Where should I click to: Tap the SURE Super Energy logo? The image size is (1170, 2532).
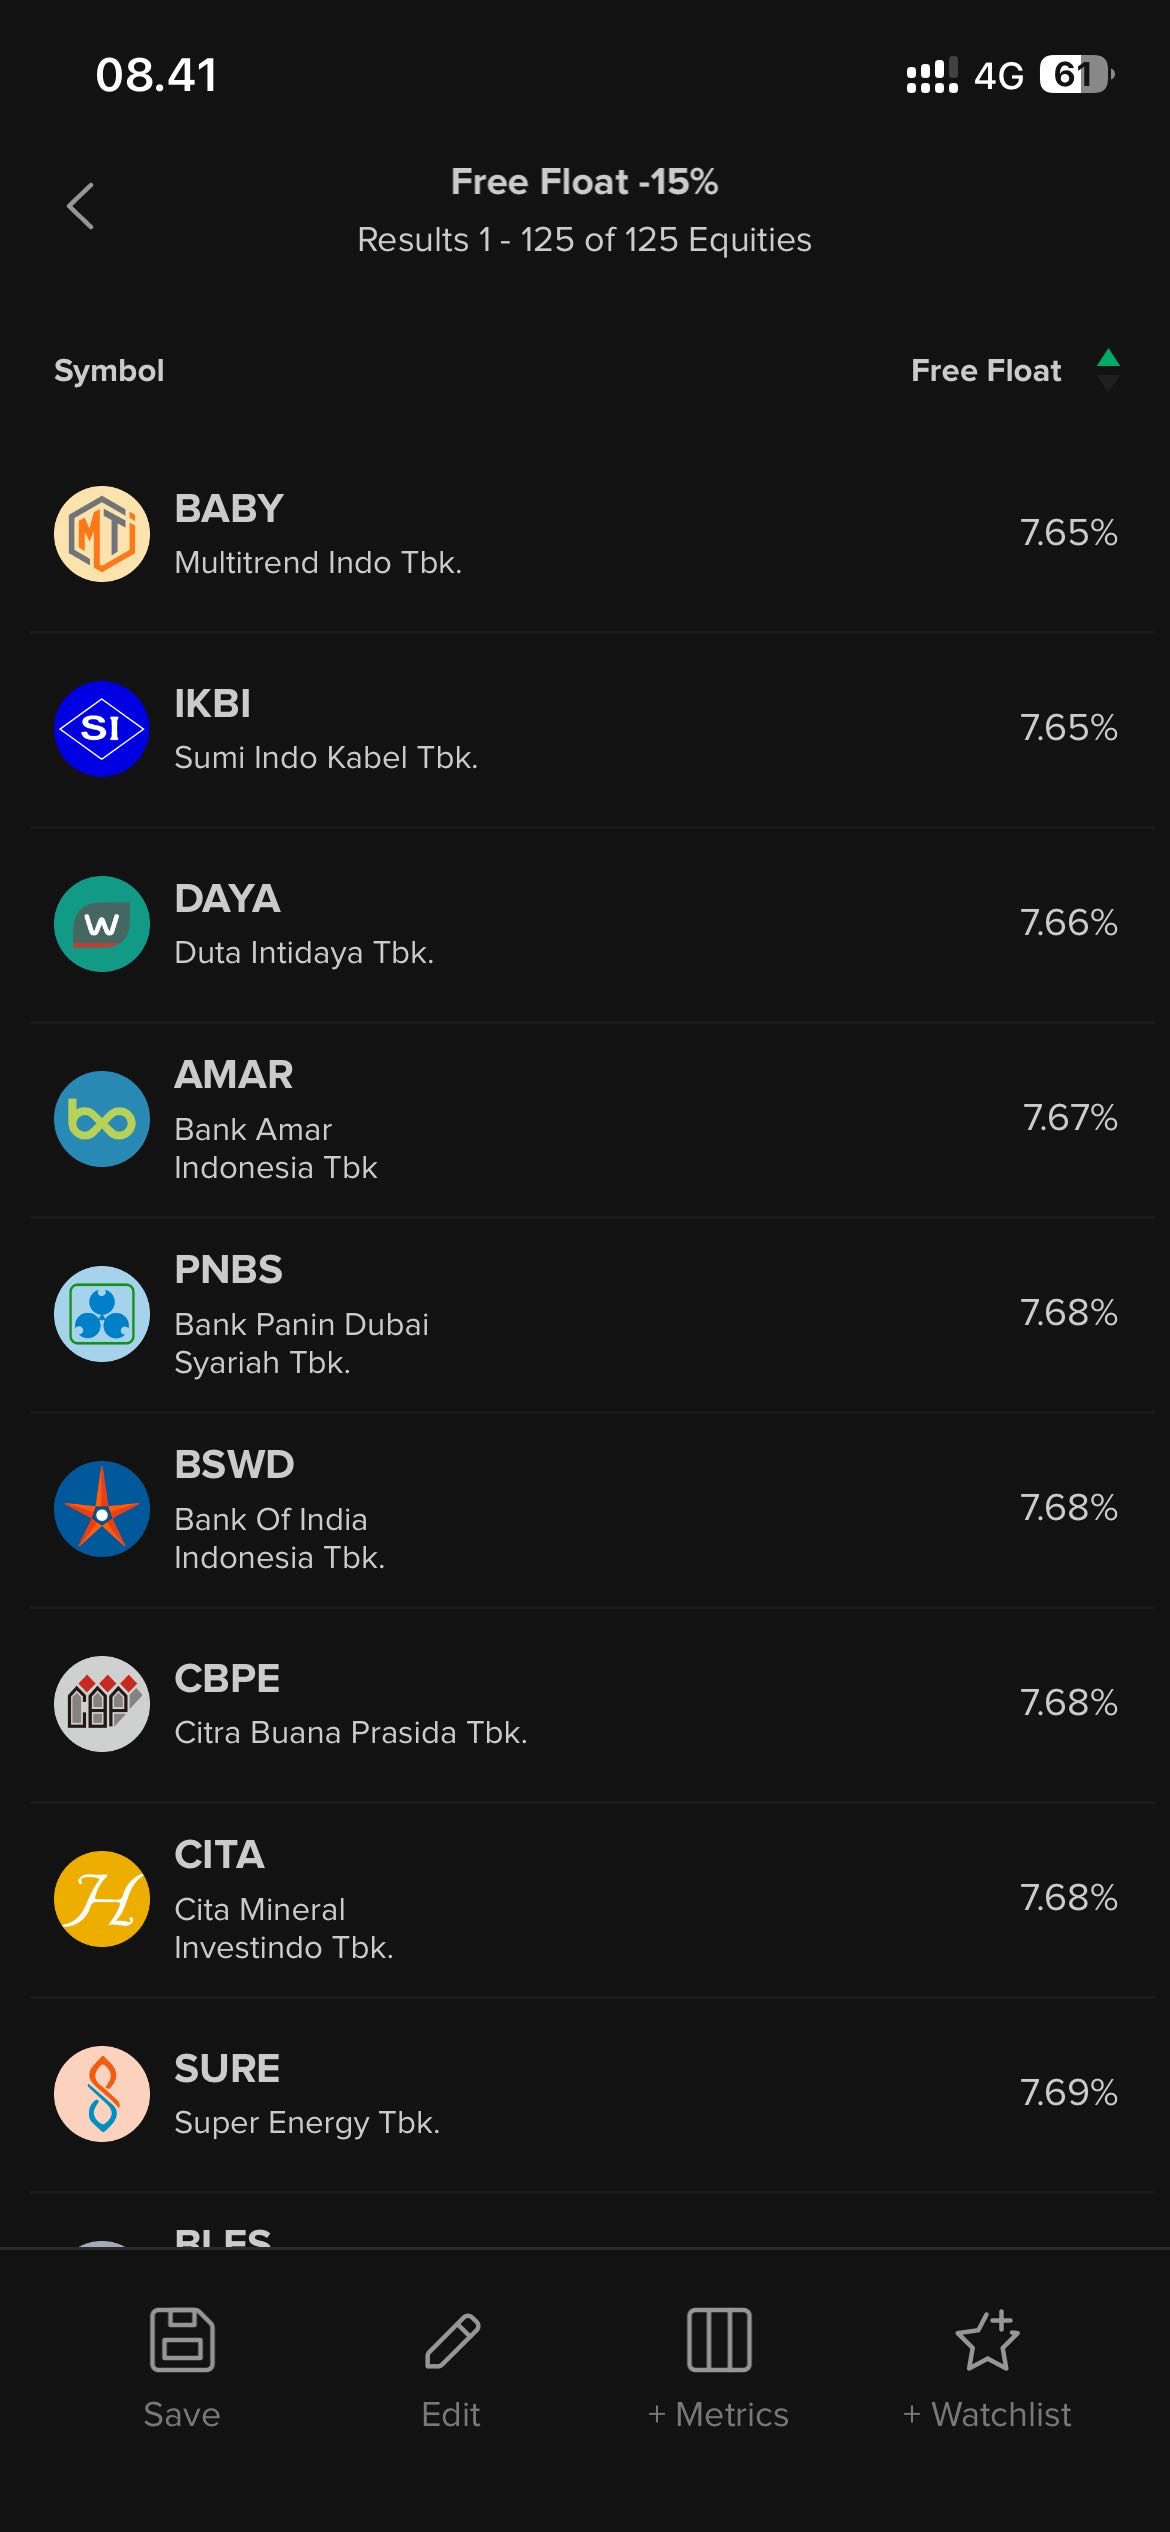[x=102, y=2094]
